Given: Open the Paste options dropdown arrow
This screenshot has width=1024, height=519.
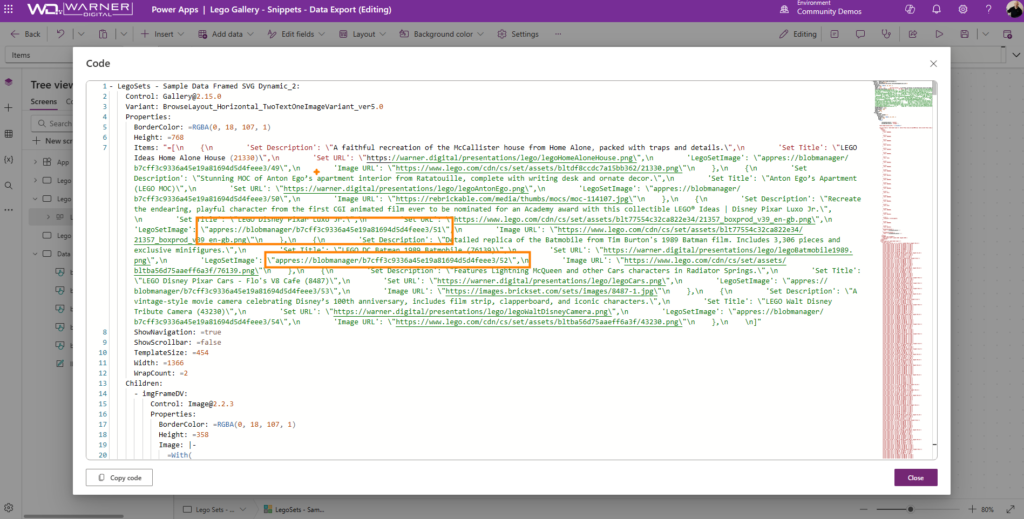Looking at the screenshot, I should [123, 34].
